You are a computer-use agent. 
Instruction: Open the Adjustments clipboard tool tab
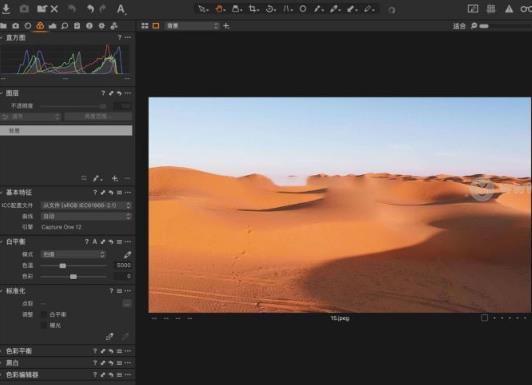click(77, 26)
